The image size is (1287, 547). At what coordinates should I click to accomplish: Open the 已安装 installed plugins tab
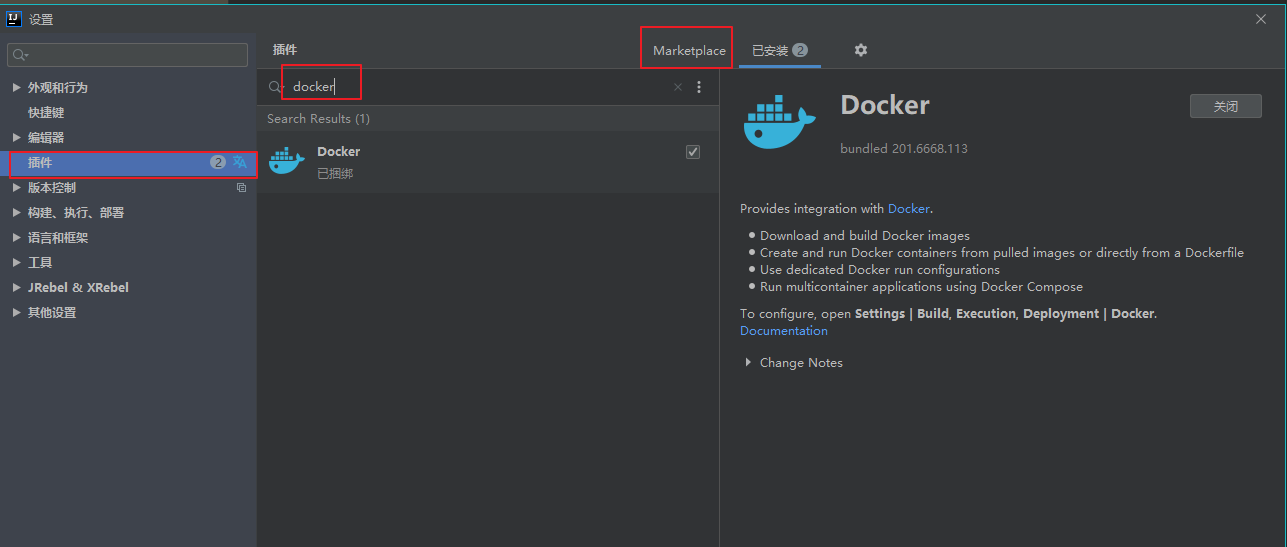click(779, 50)
